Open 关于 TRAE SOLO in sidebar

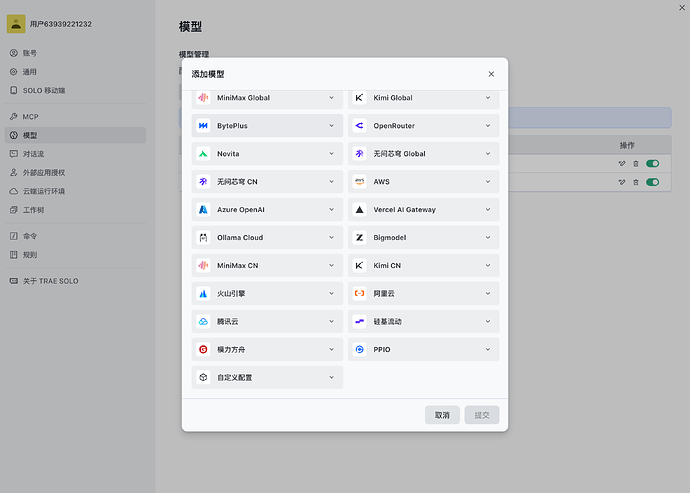pos(75,281)
